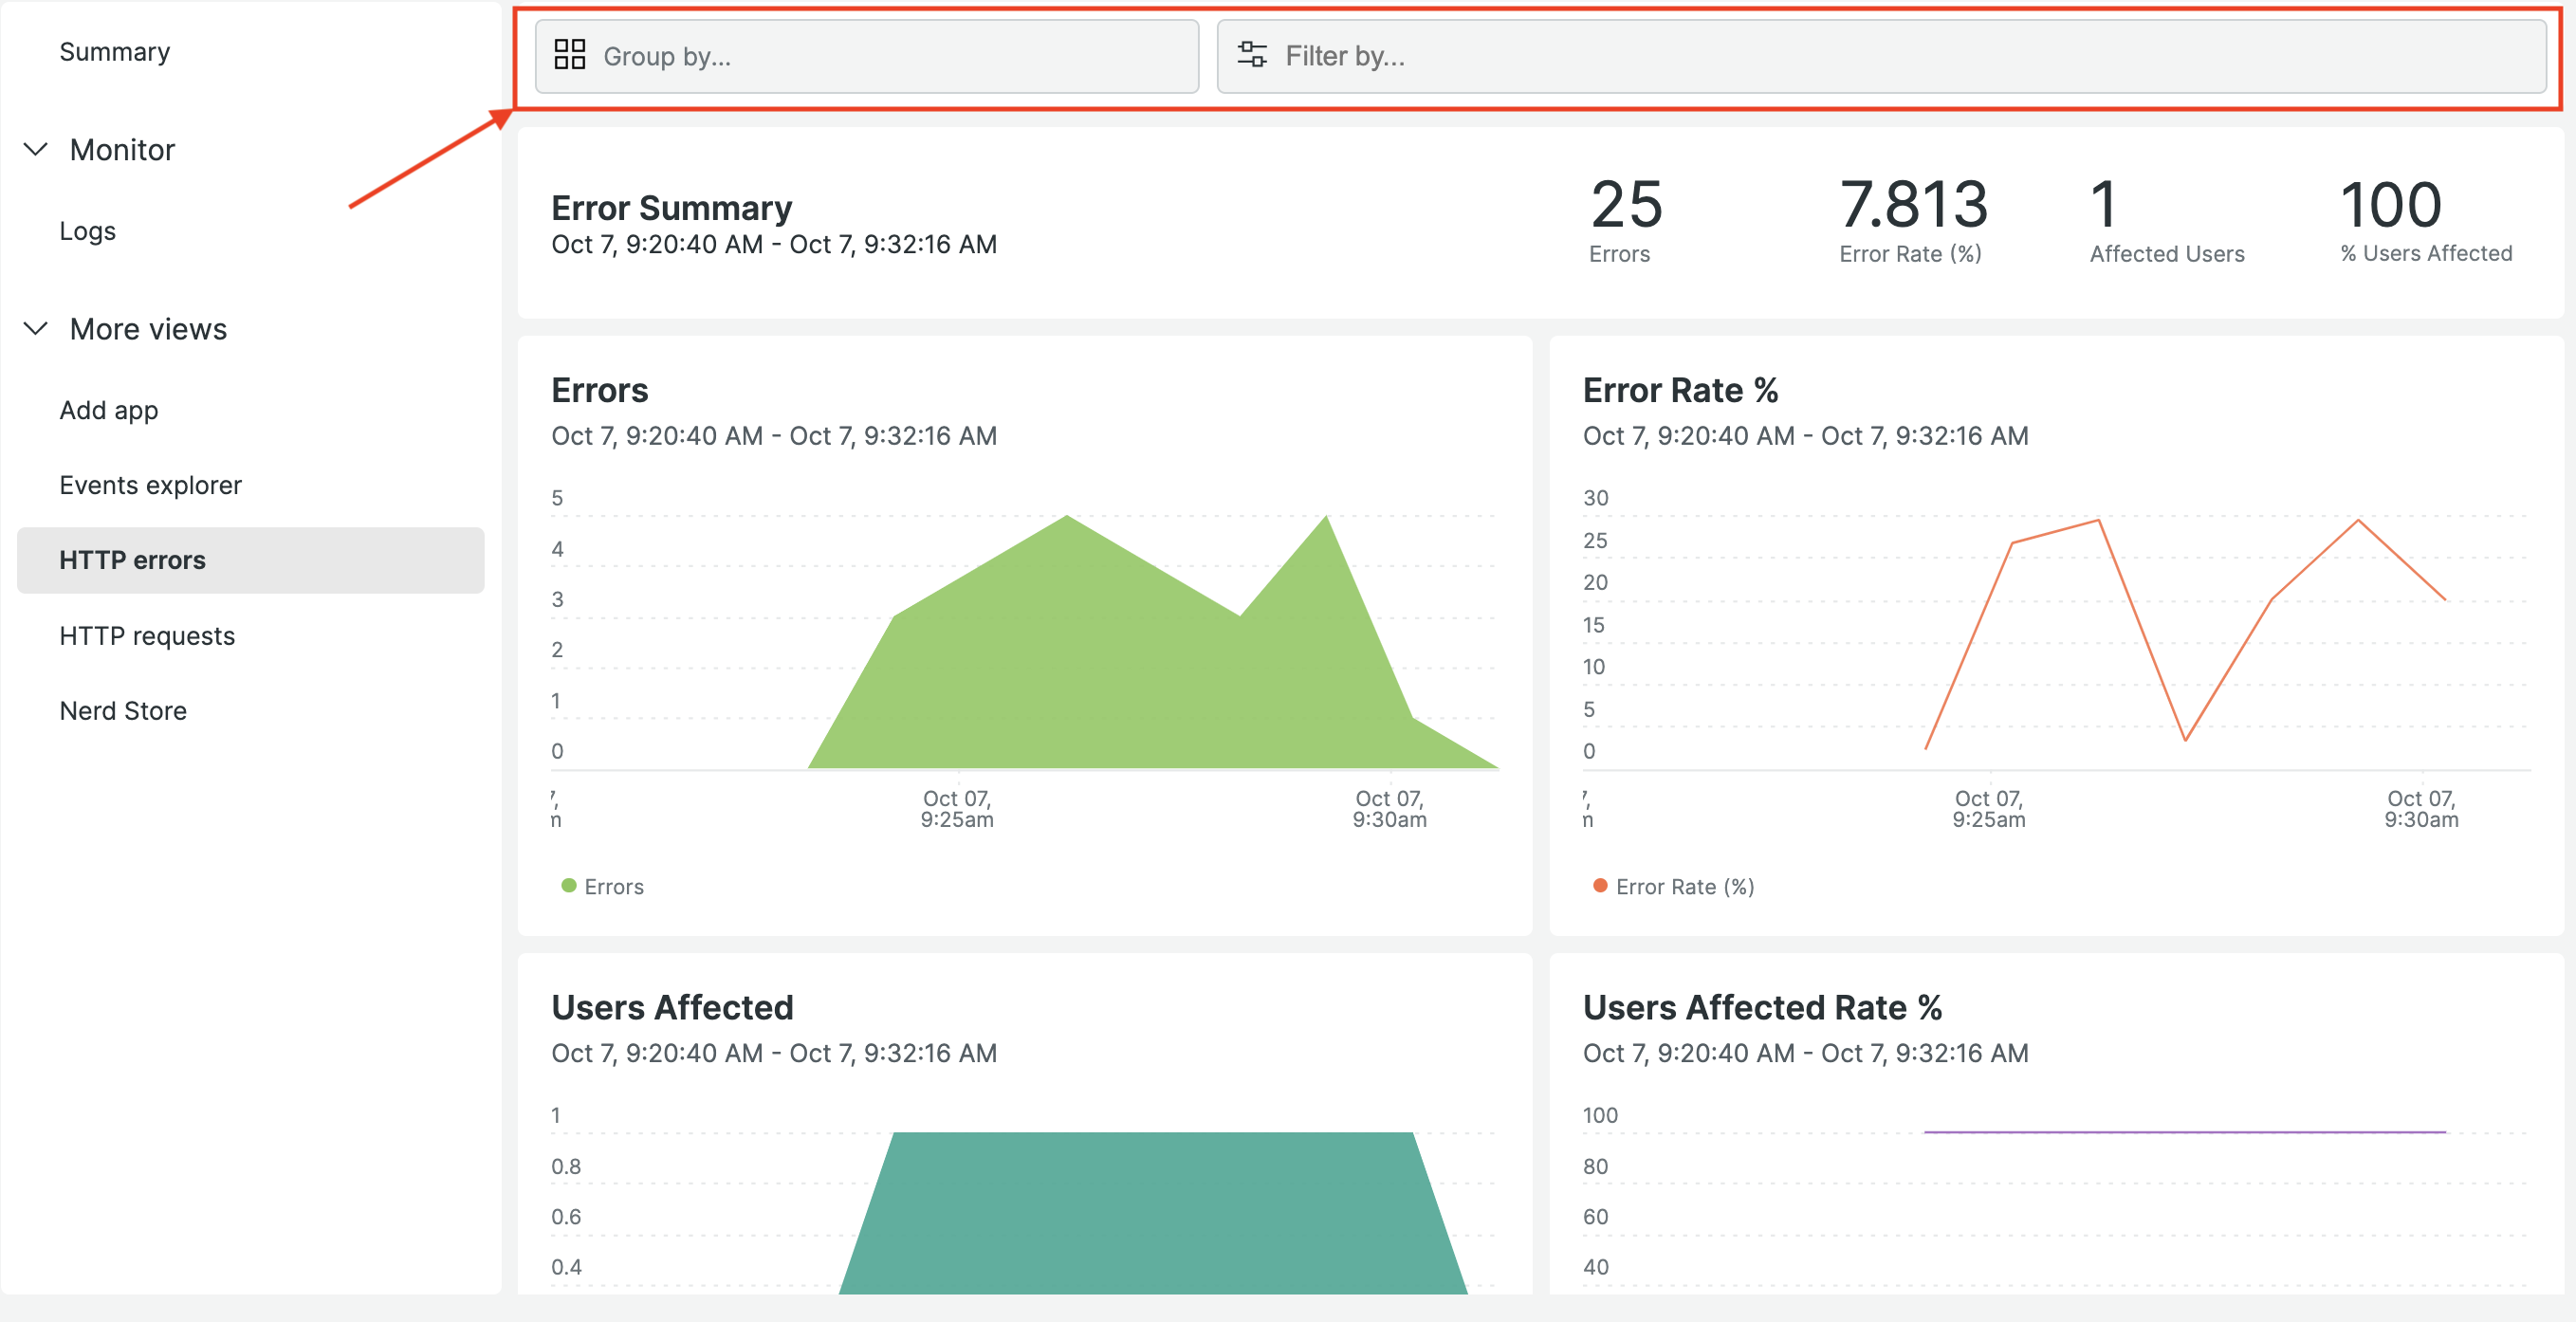The width and height of the screenshot is (2576, 1322).
Task: Collapse the More views section chevron
Action: [x=36, y=329]
